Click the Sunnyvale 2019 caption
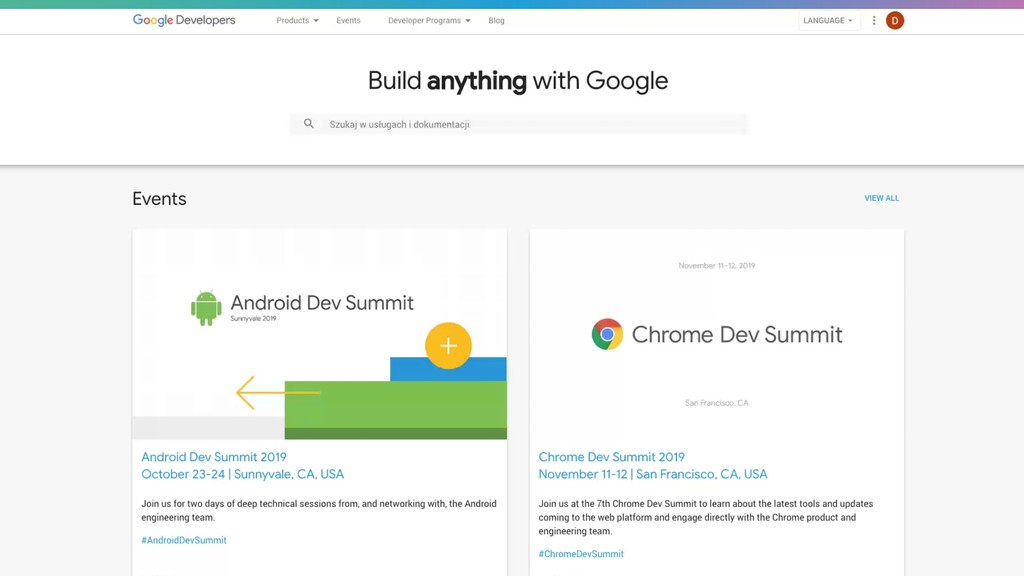The width and height of the screenshot is (1024, 576). pos(253,319)
